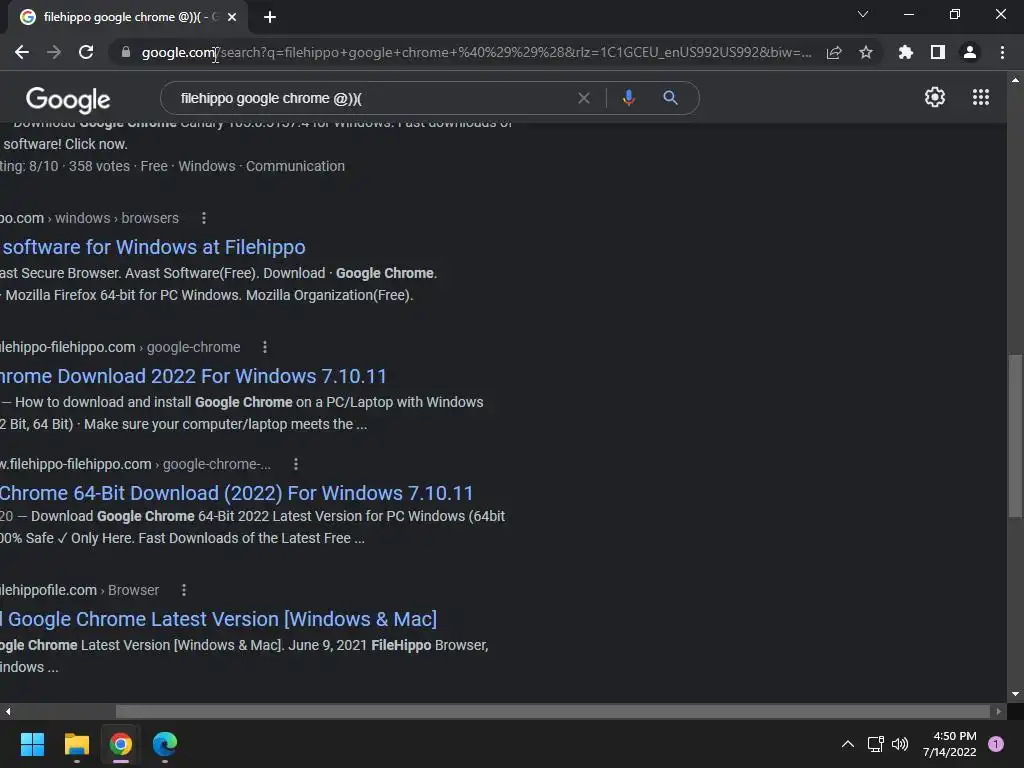Open the Google apps grid
Screen dimensions: 1024x768
pos(981,97)
